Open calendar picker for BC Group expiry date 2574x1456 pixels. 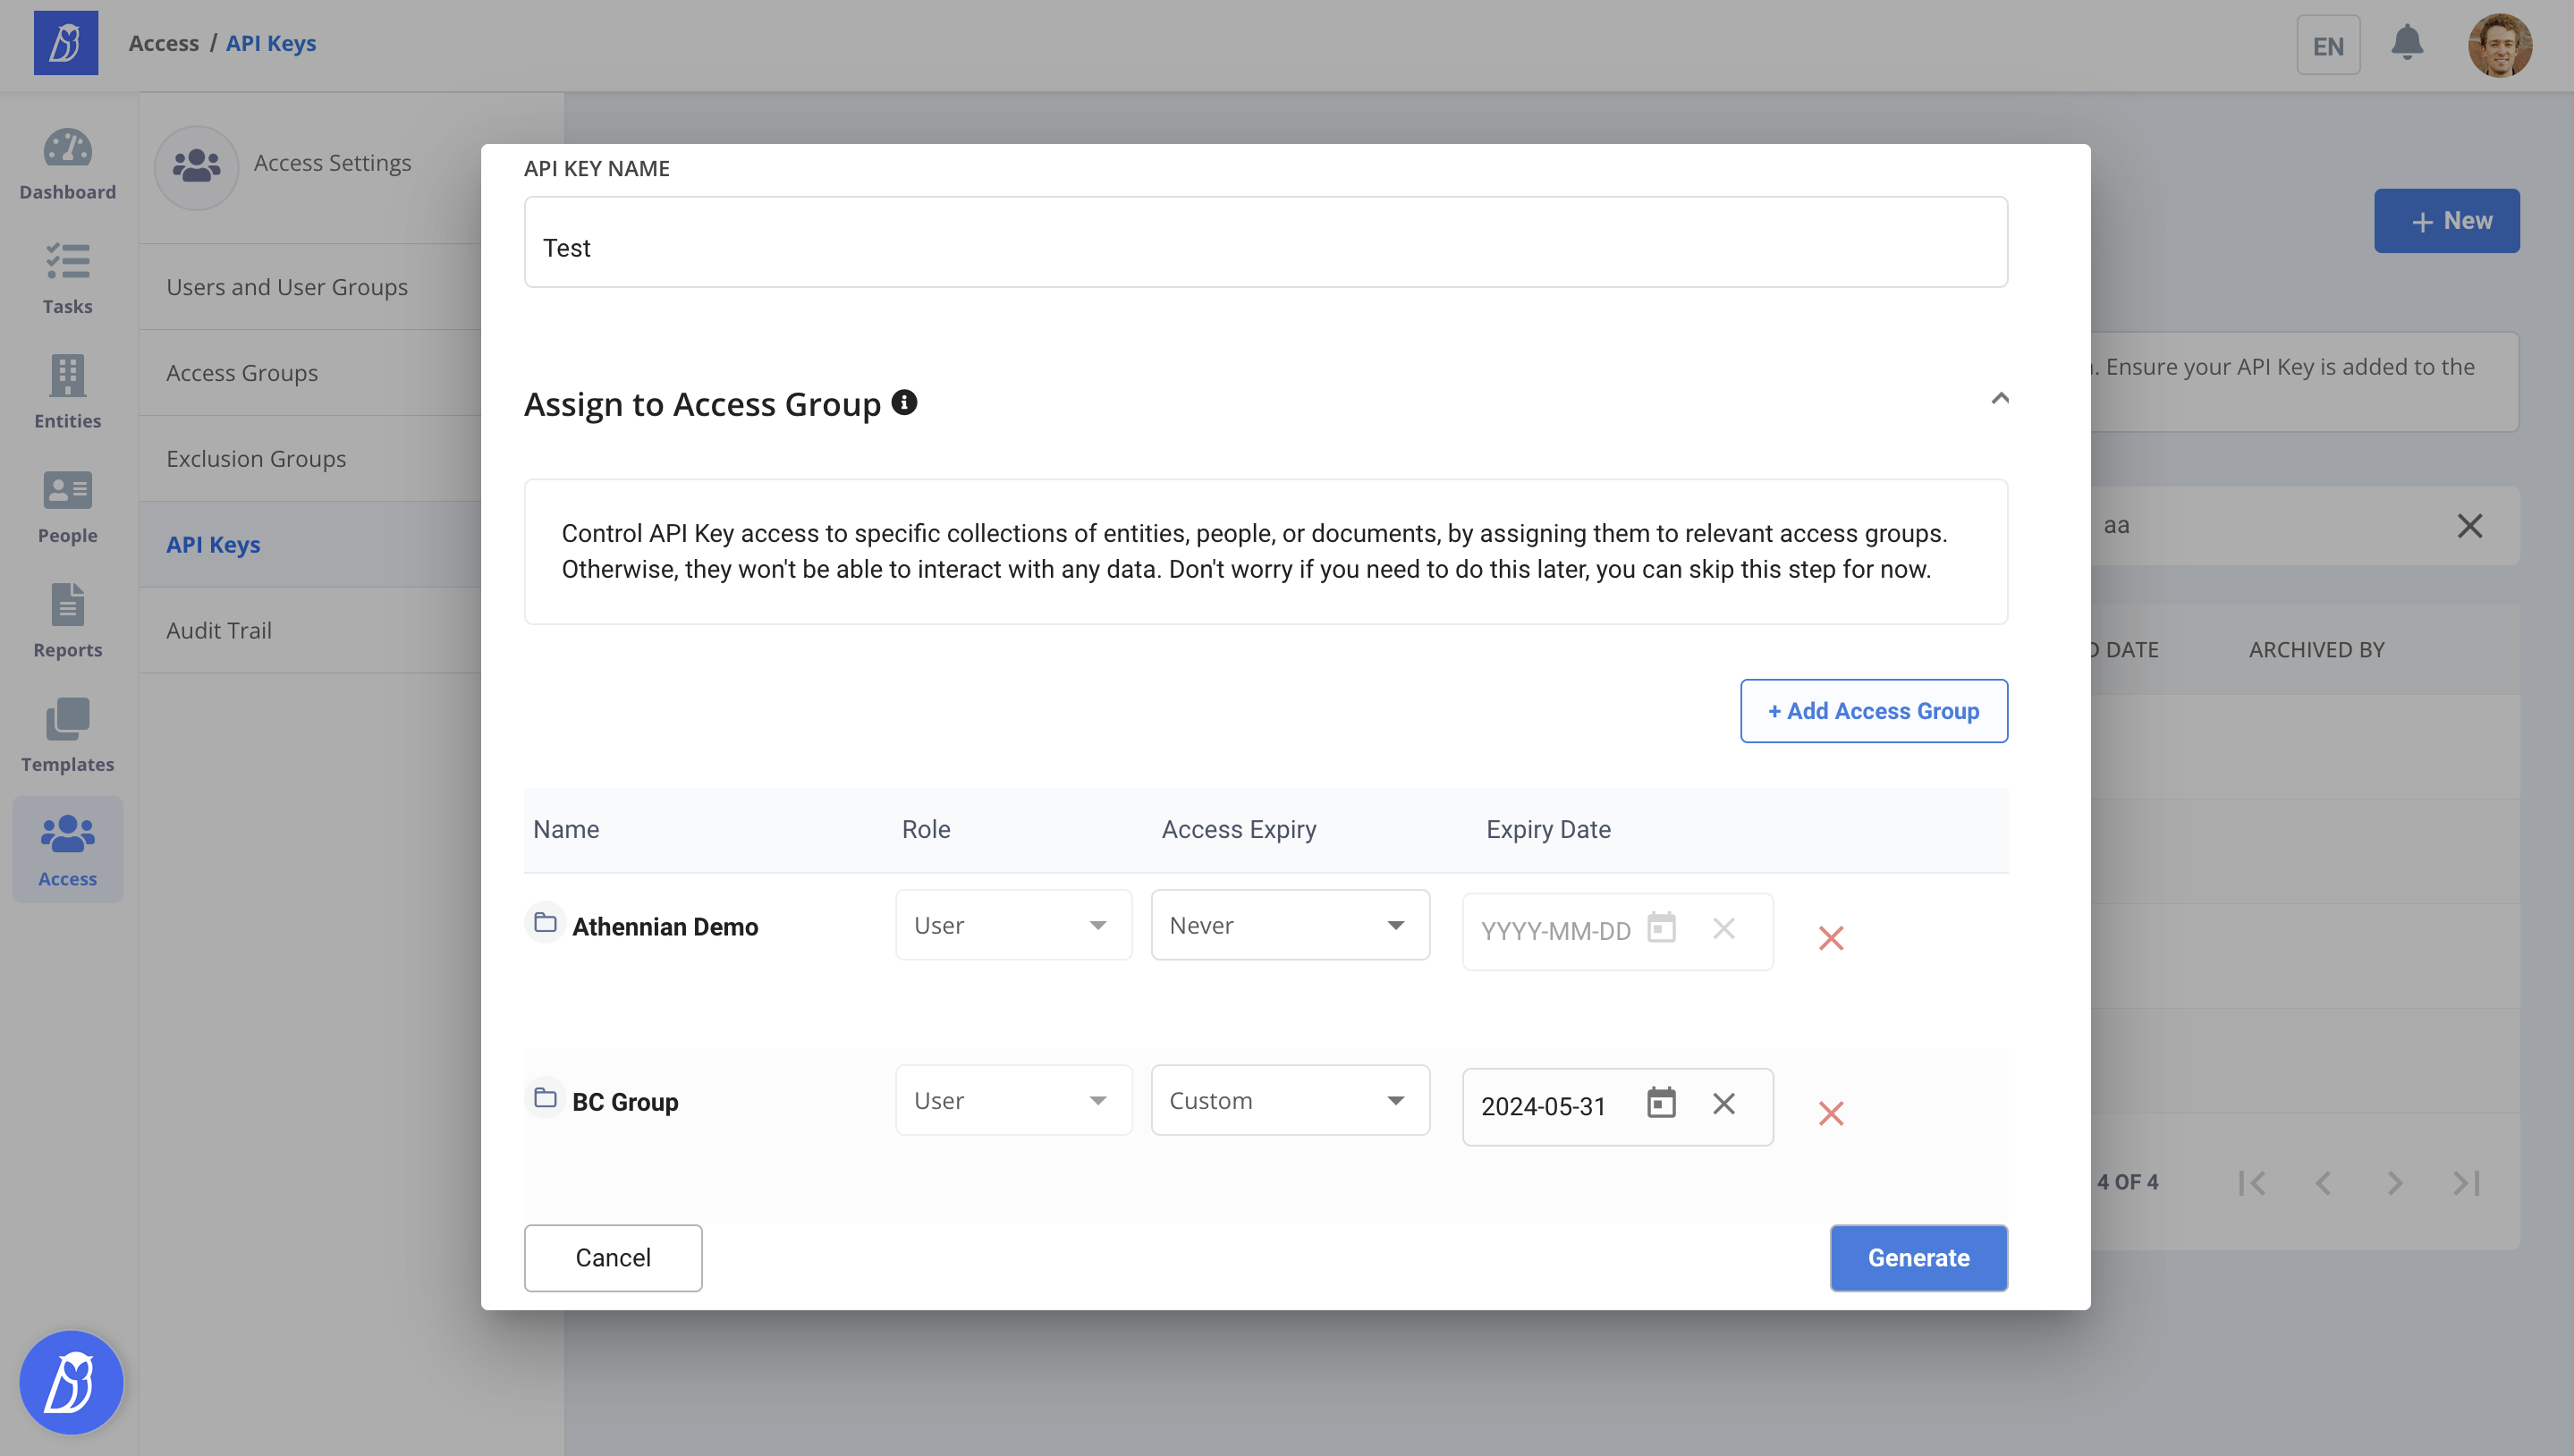(1661, 1103)
